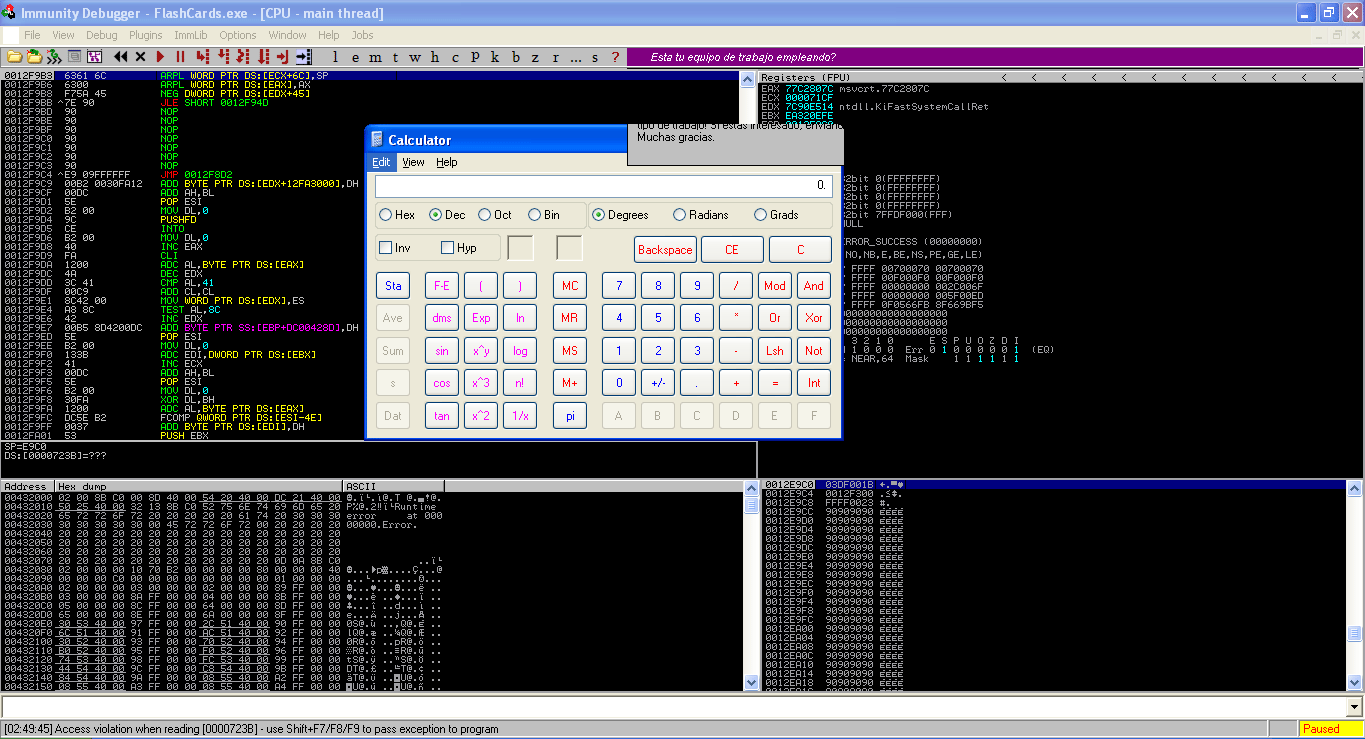
Task: Select the Degrees radio button
Action: [x=620, y=215]
